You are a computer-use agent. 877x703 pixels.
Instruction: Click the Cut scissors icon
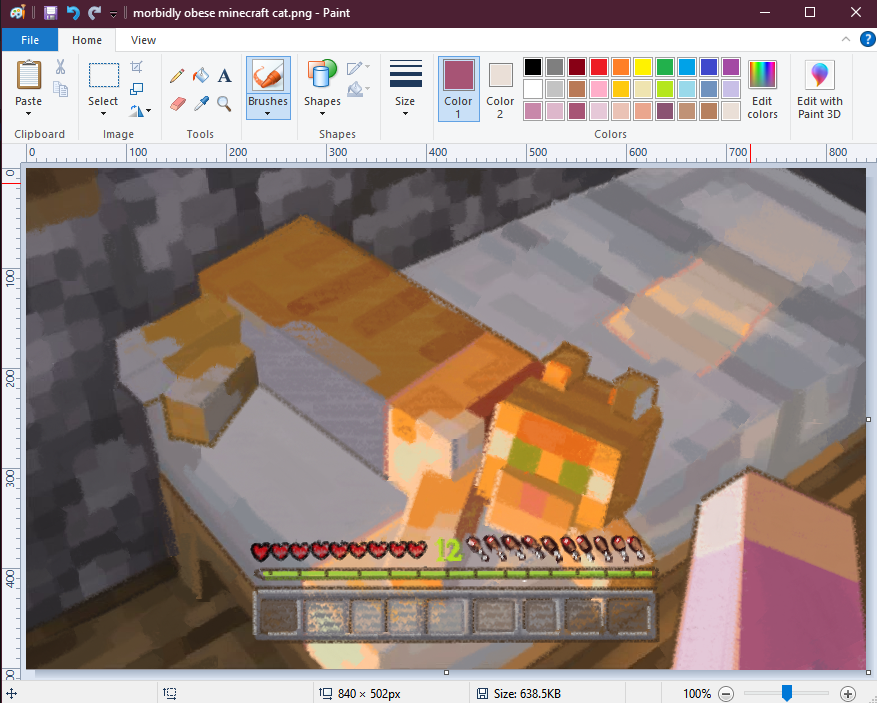click(60, 67)
